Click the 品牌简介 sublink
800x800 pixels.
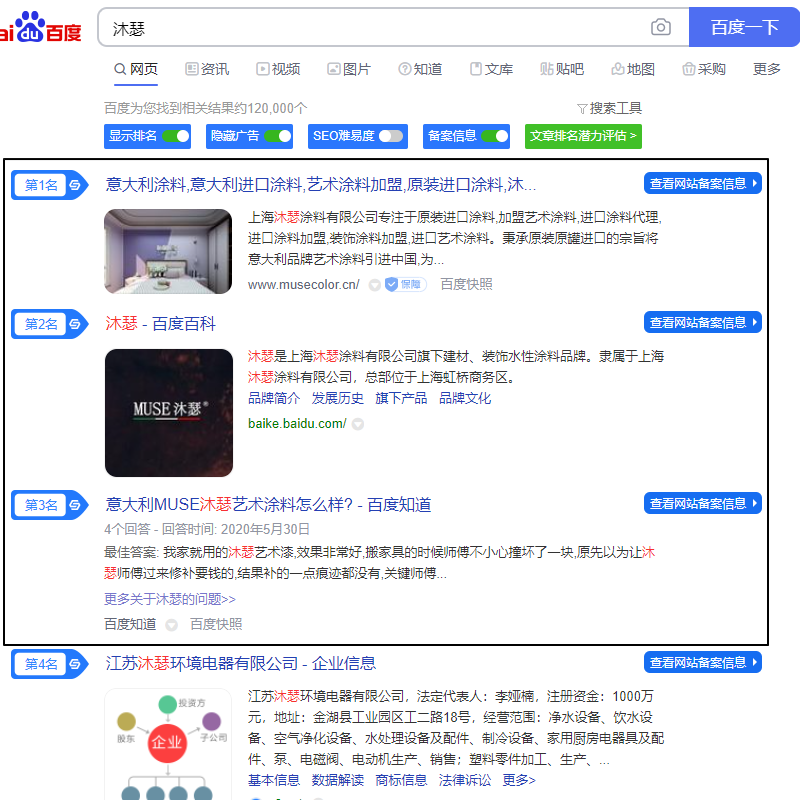[x=274, y=398]
